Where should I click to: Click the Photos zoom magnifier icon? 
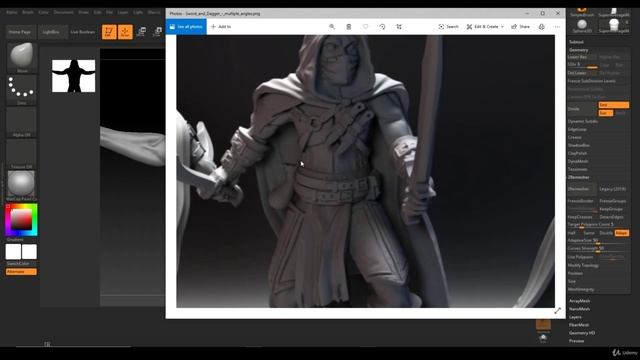click(x=332, y=27)
